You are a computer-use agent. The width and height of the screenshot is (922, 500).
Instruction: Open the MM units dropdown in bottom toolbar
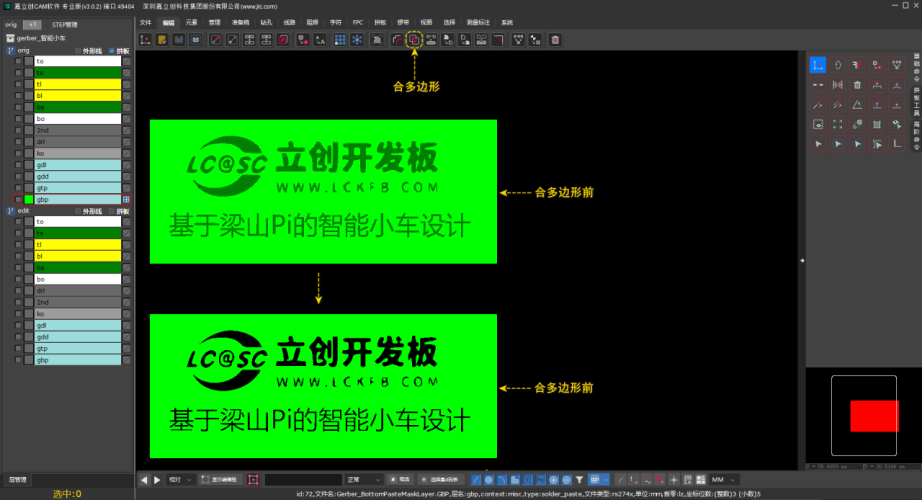click(x=724, y=480)
